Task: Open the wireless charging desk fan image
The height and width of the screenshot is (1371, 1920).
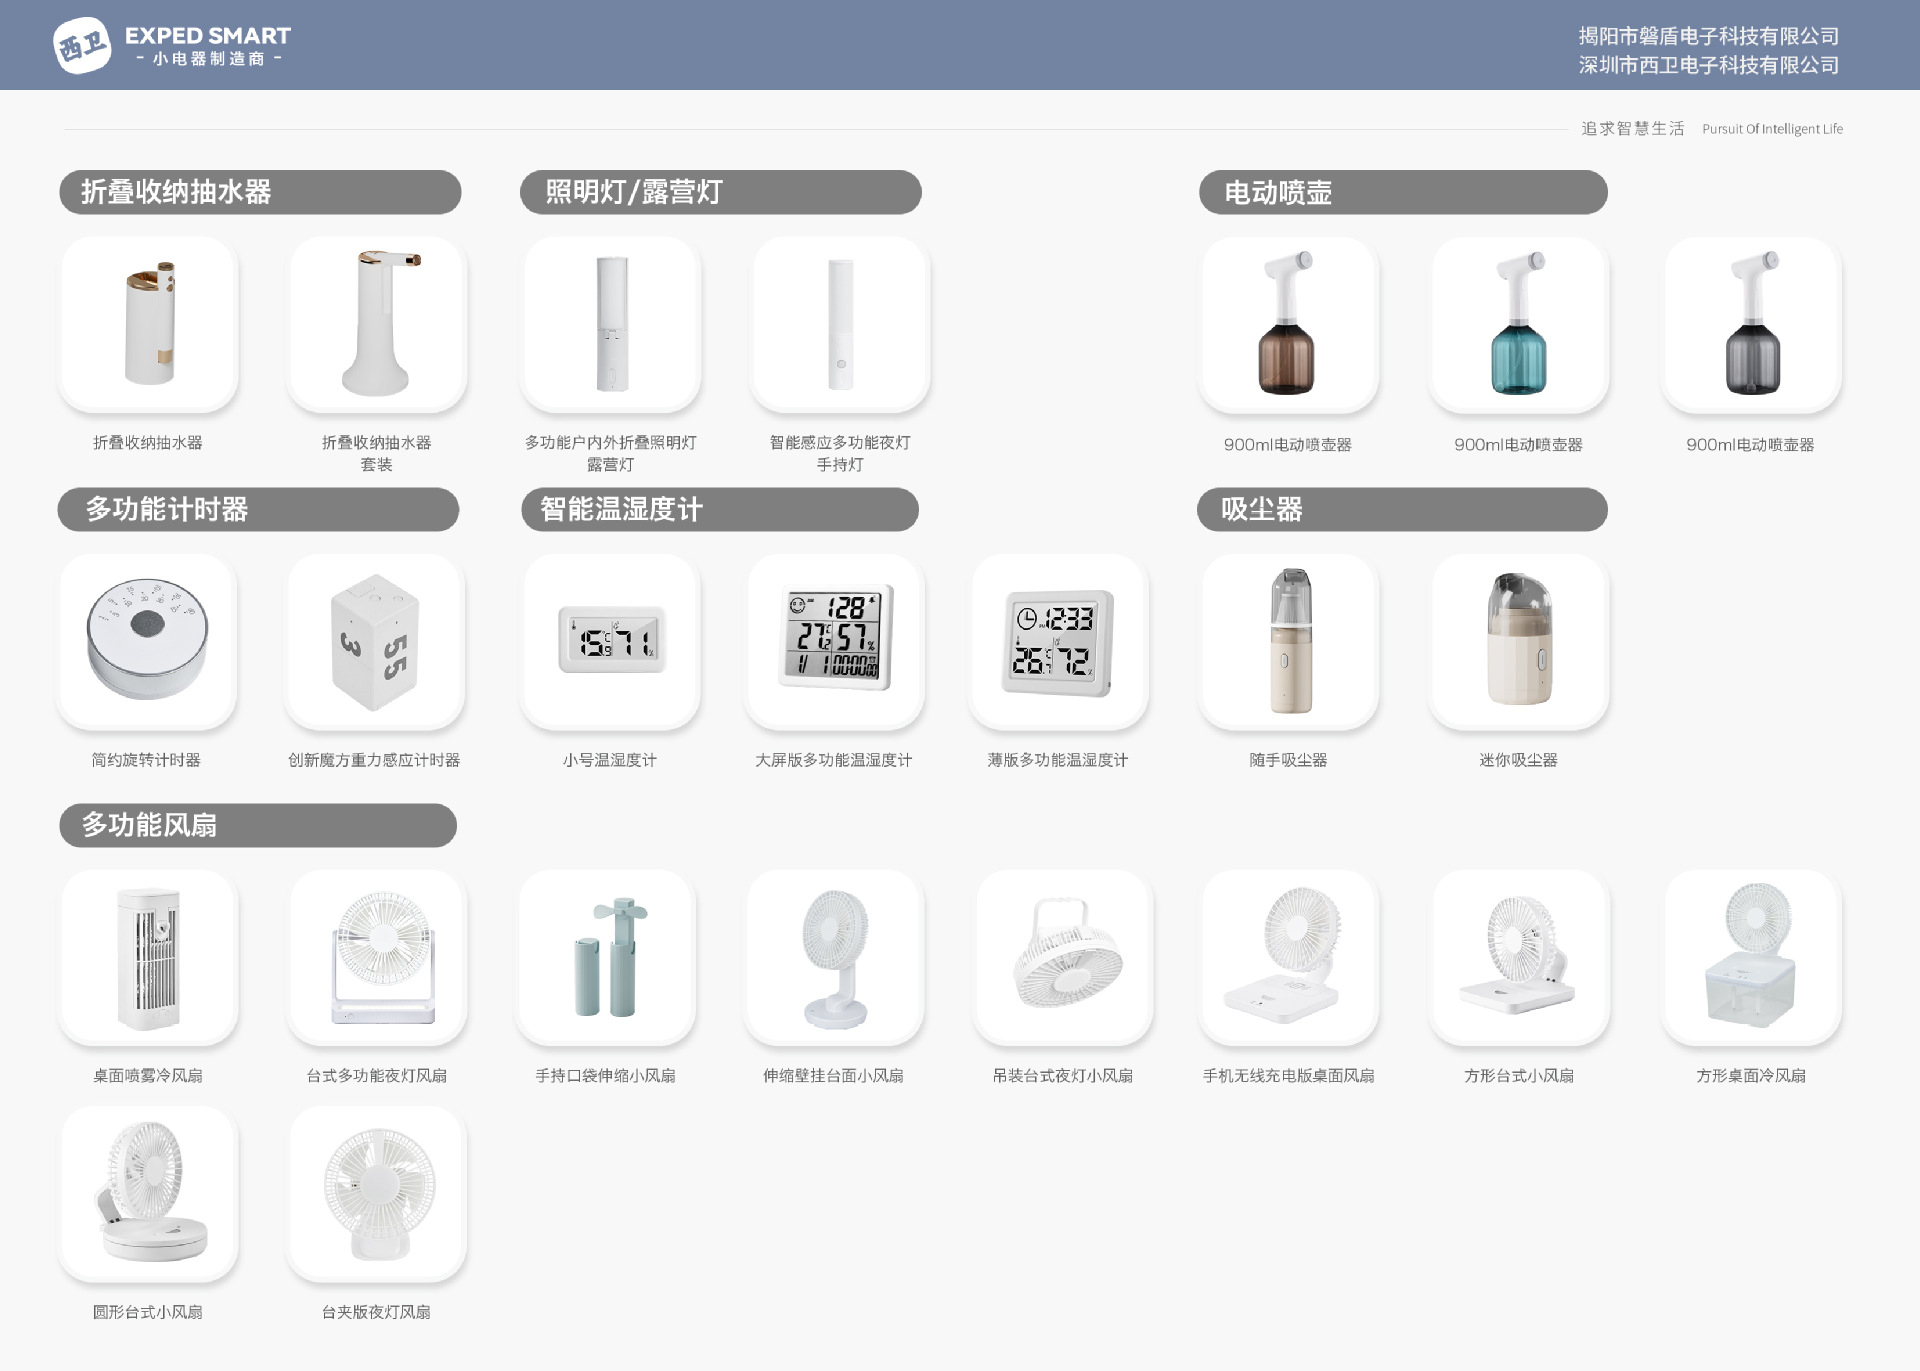Action: coord(1289,958)
